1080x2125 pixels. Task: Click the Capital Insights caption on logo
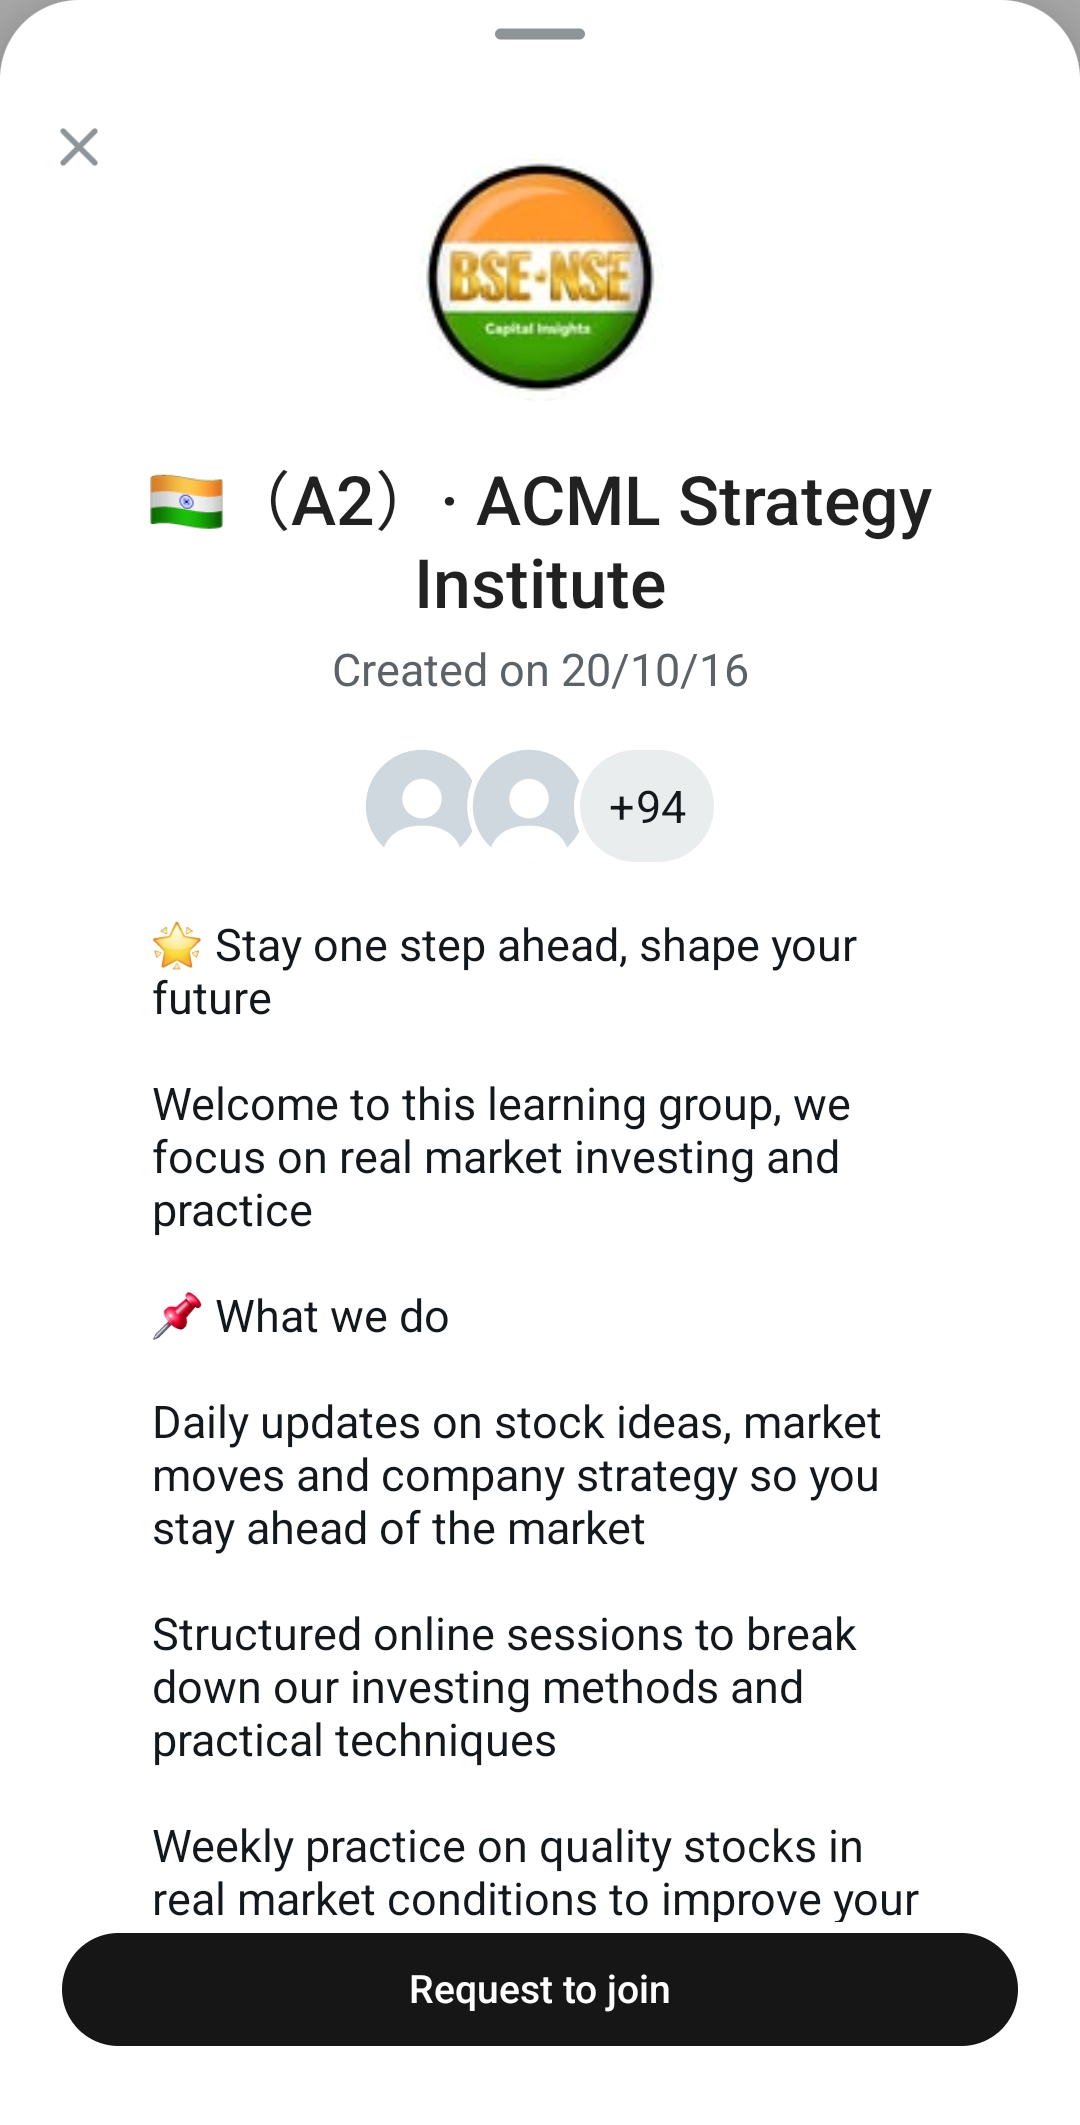click(x=538, y=329)
